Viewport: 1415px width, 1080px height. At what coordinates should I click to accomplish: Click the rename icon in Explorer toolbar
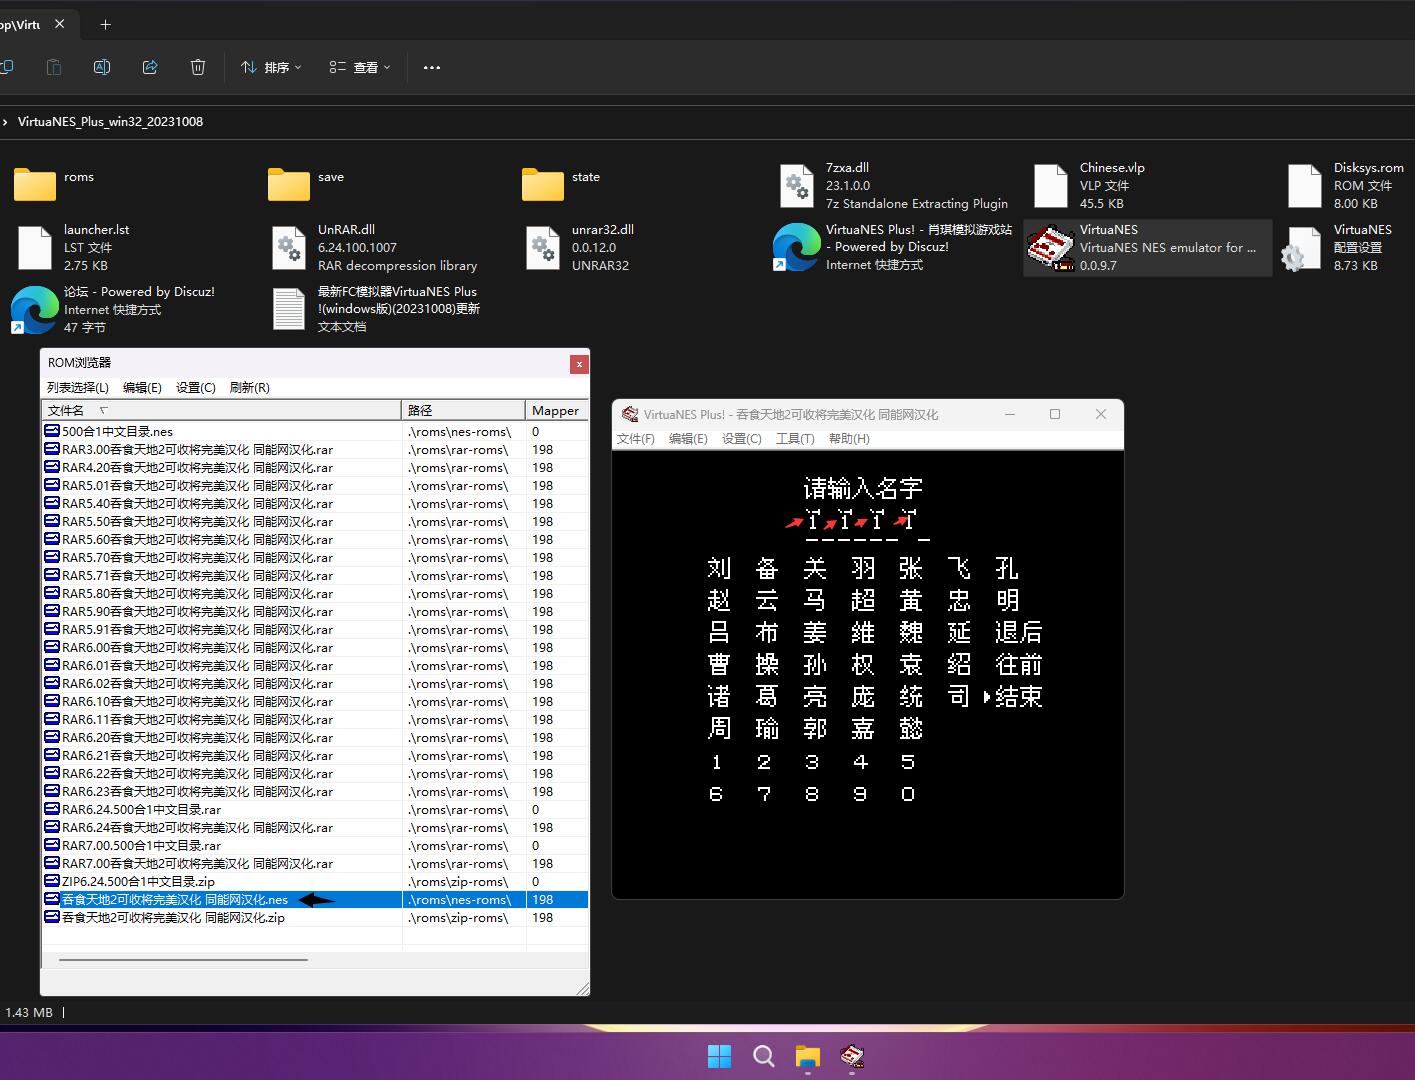pyautogui.click(x=102, y=67)
